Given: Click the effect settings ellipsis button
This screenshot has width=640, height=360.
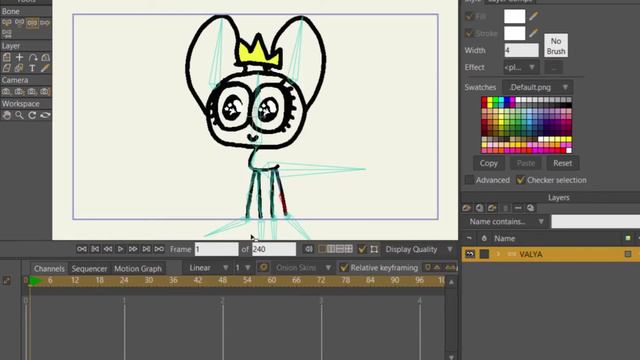Looking at the screenshot, I should 553,67.
